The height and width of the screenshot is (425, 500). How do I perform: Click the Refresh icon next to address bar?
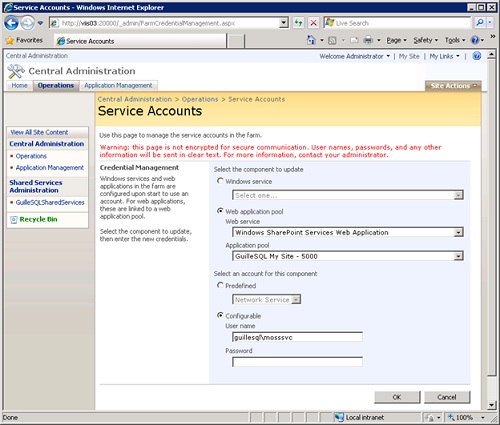(299, 23)
